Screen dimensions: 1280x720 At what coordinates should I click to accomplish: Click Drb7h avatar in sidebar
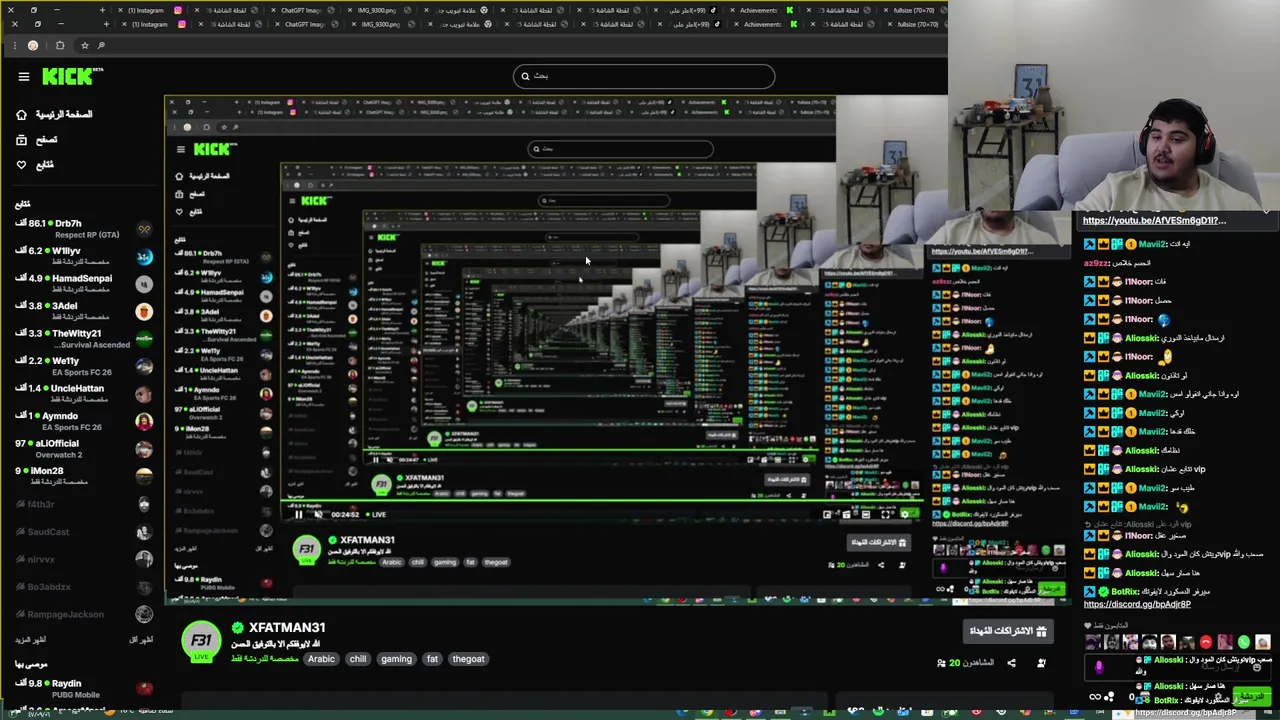pyautogui.click(x=144, y=230)
